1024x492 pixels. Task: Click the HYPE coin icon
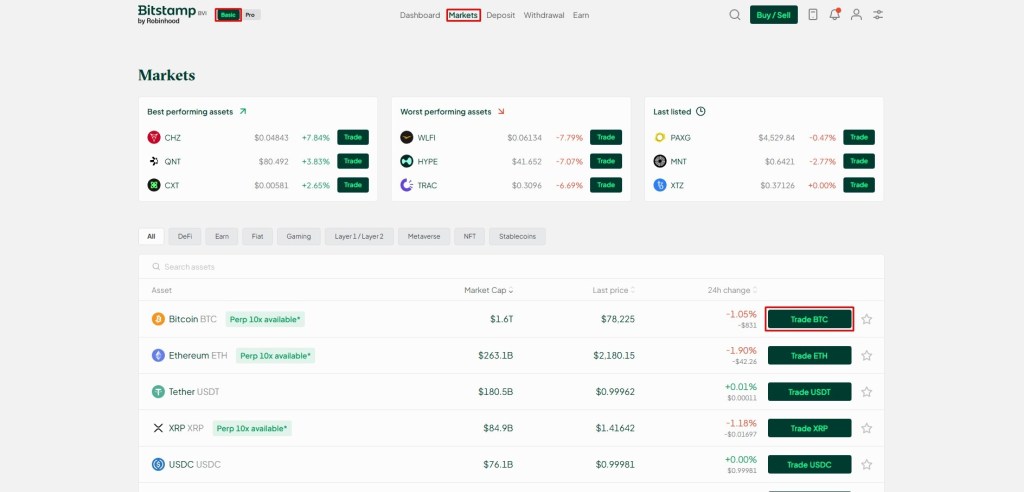pyautogui.click(x=407, y=161)
